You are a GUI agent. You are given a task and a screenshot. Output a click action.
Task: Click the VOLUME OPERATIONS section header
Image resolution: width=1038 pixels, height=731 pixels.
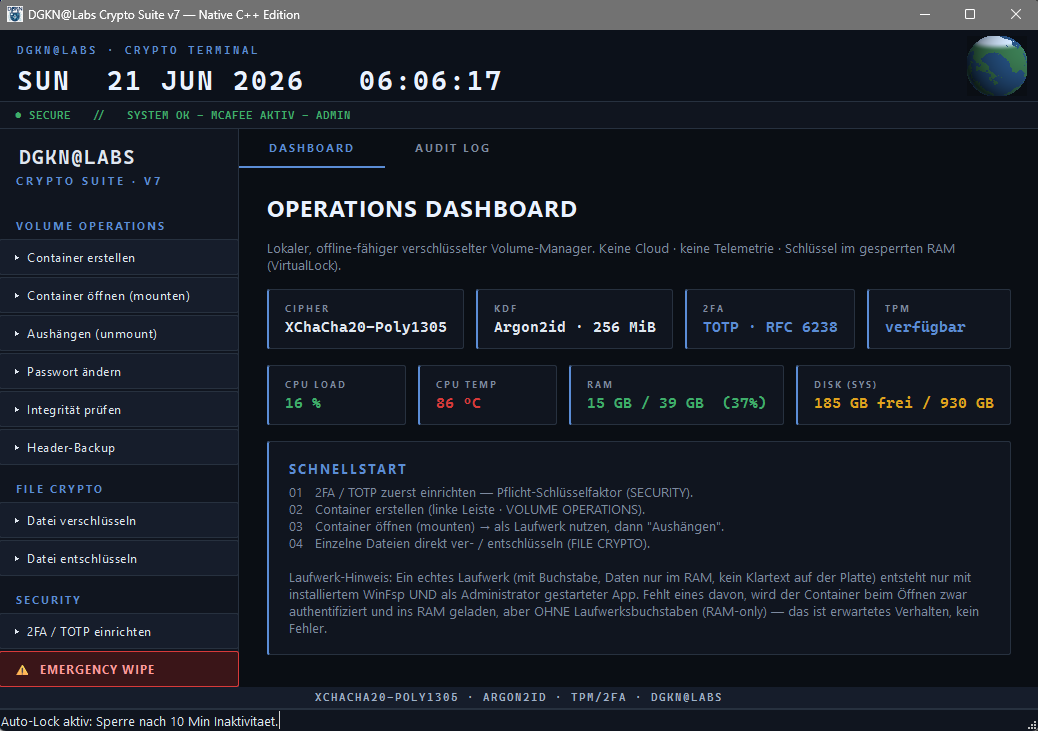pos(91,226)
